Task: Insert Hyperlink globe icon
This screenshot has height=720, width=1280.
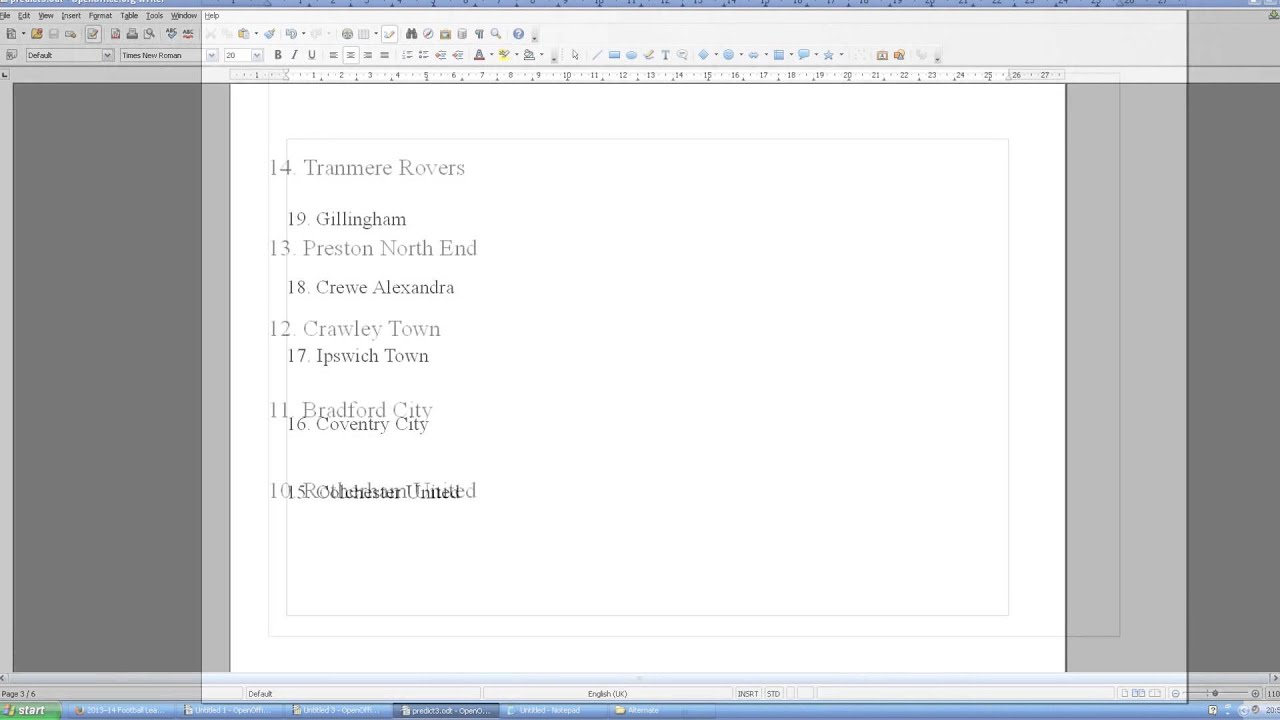Action: click(x=347, y=34)
